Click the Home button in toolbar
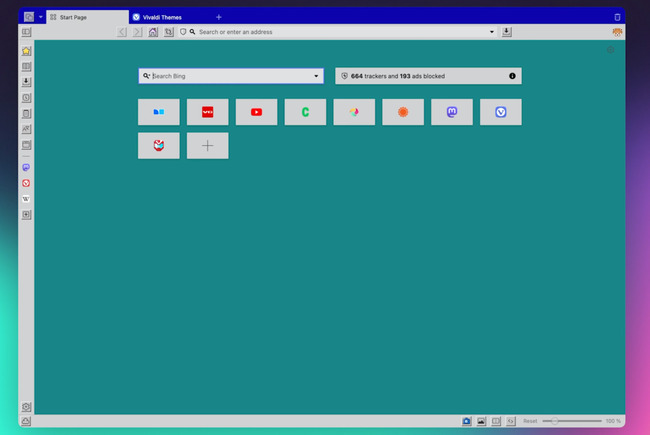 (153, 32)
